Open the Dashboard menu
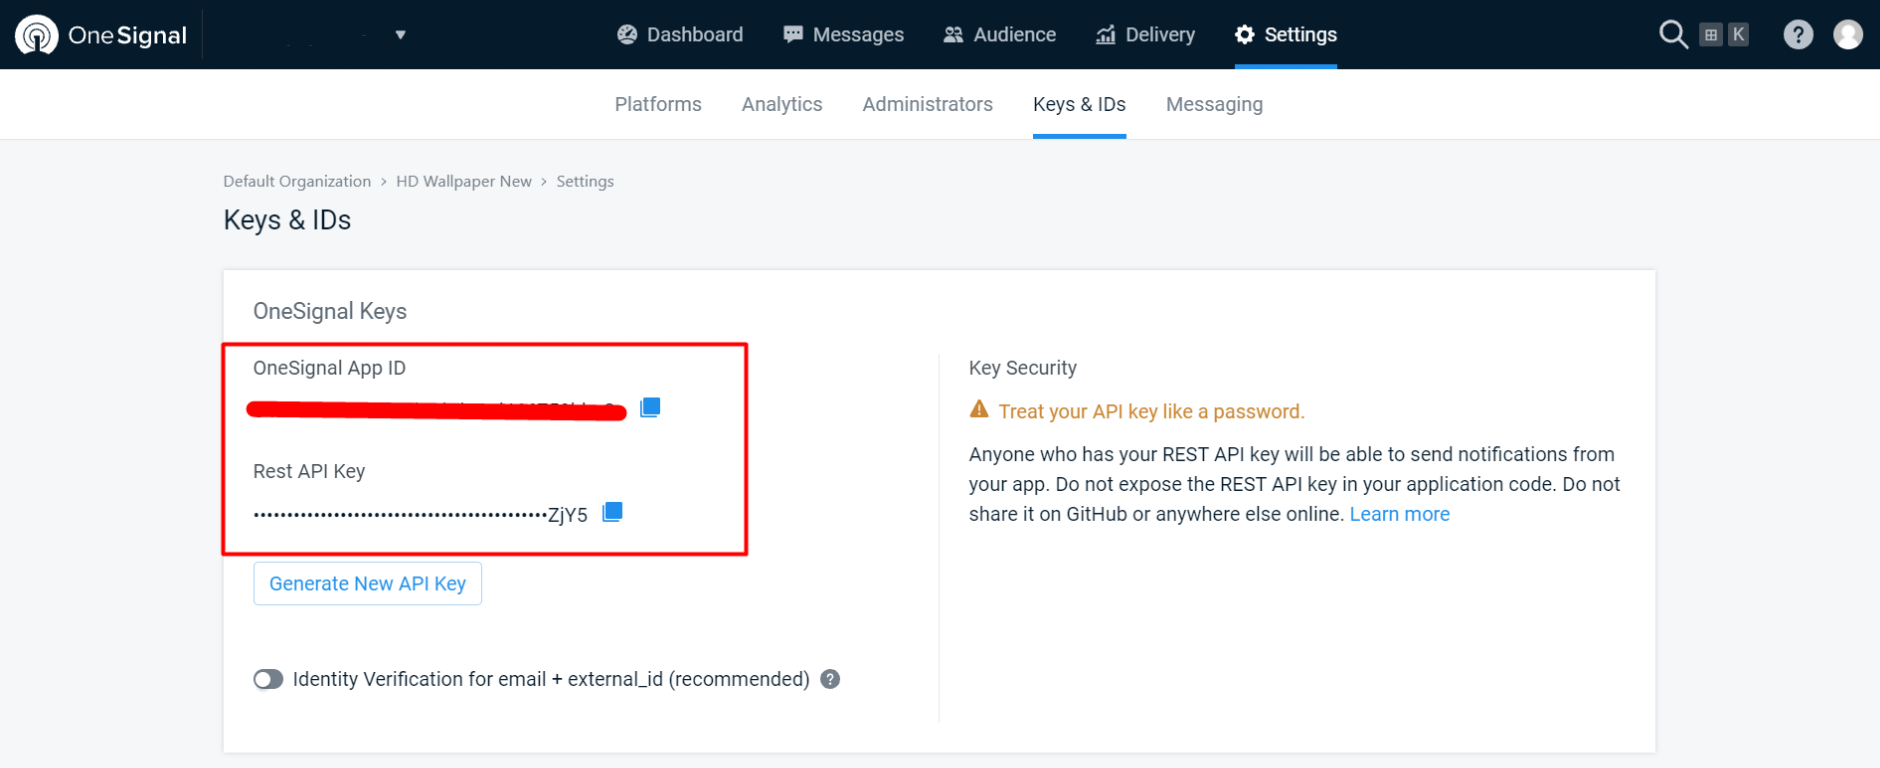 [680, 35]
